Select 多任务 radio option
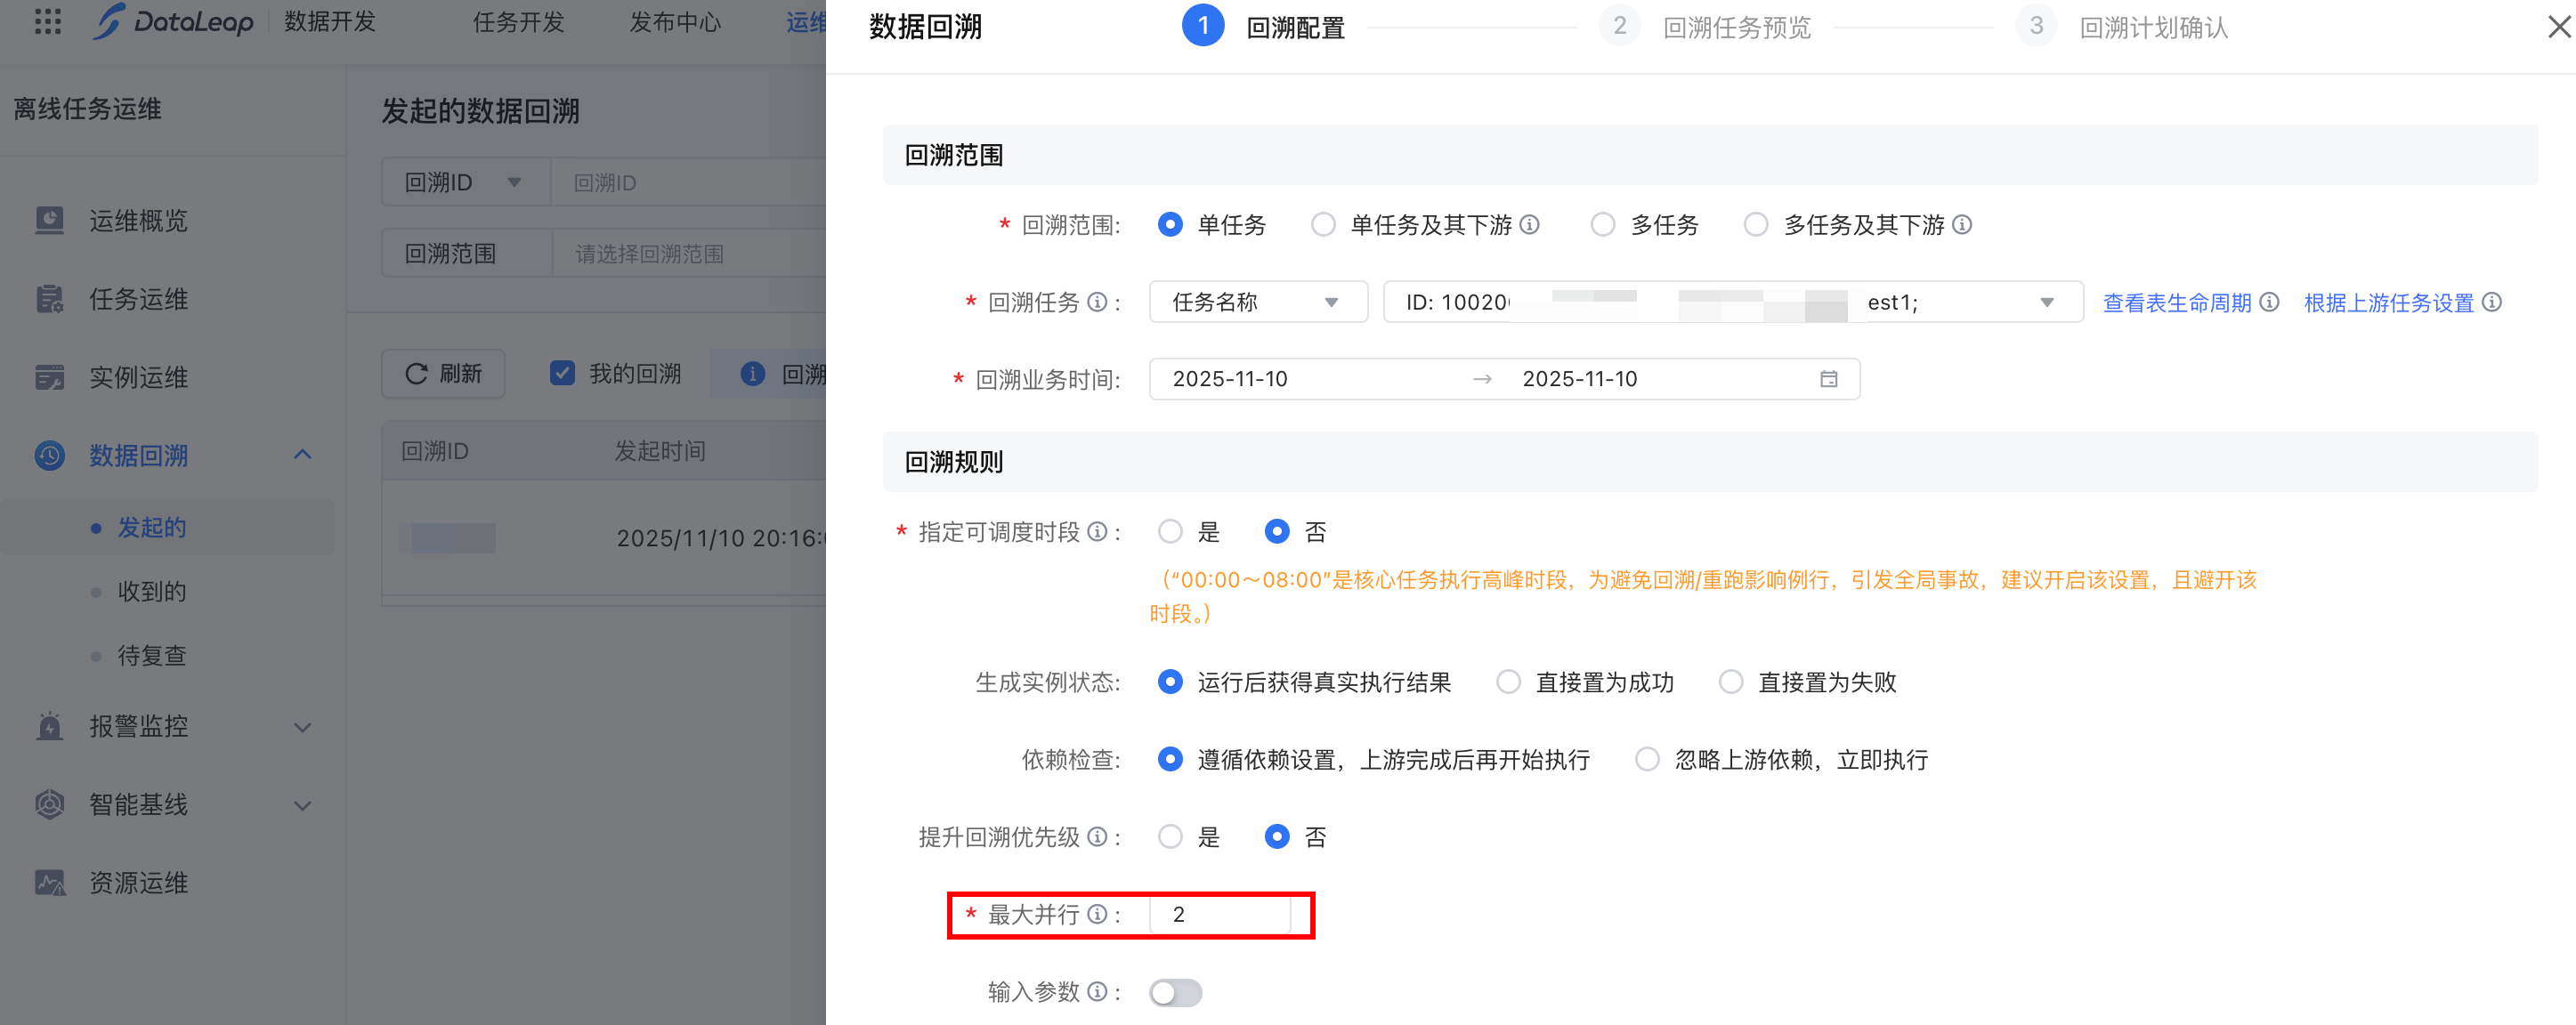 pos(1603,225)
